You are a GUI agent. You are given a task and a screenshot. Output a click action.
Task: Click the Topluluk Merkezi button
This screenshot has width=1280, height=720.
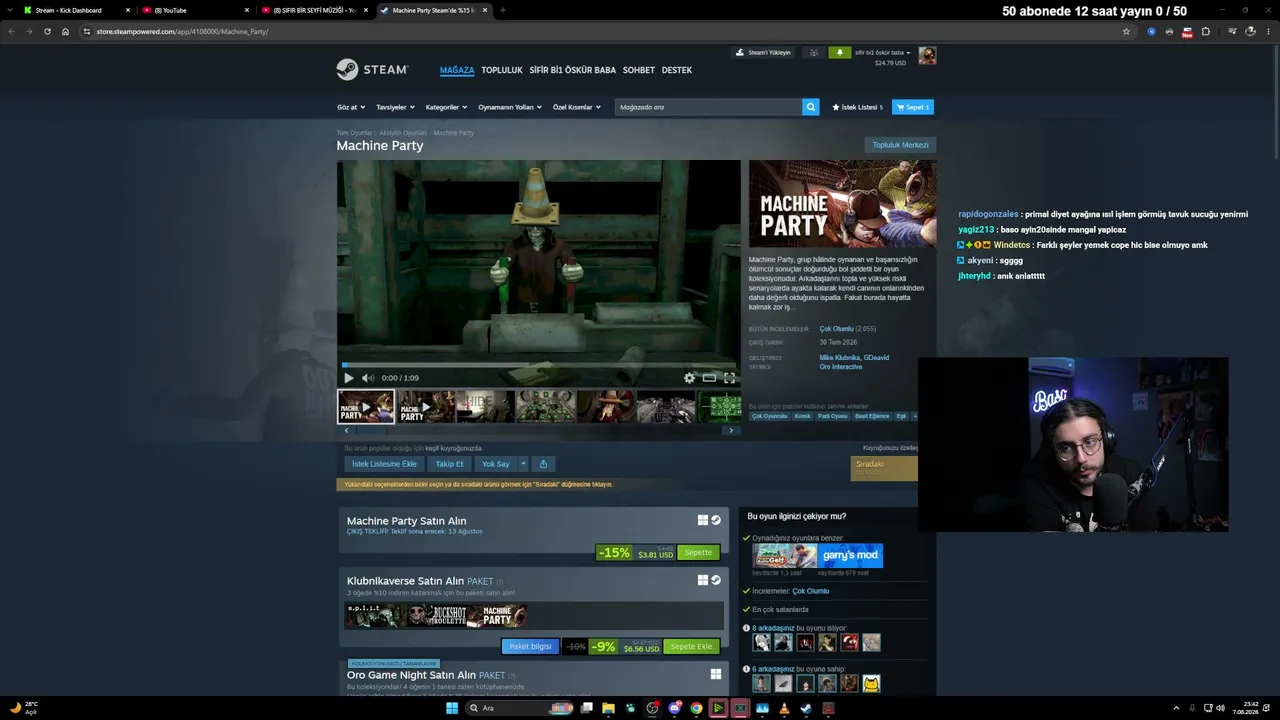coord(900,145)
